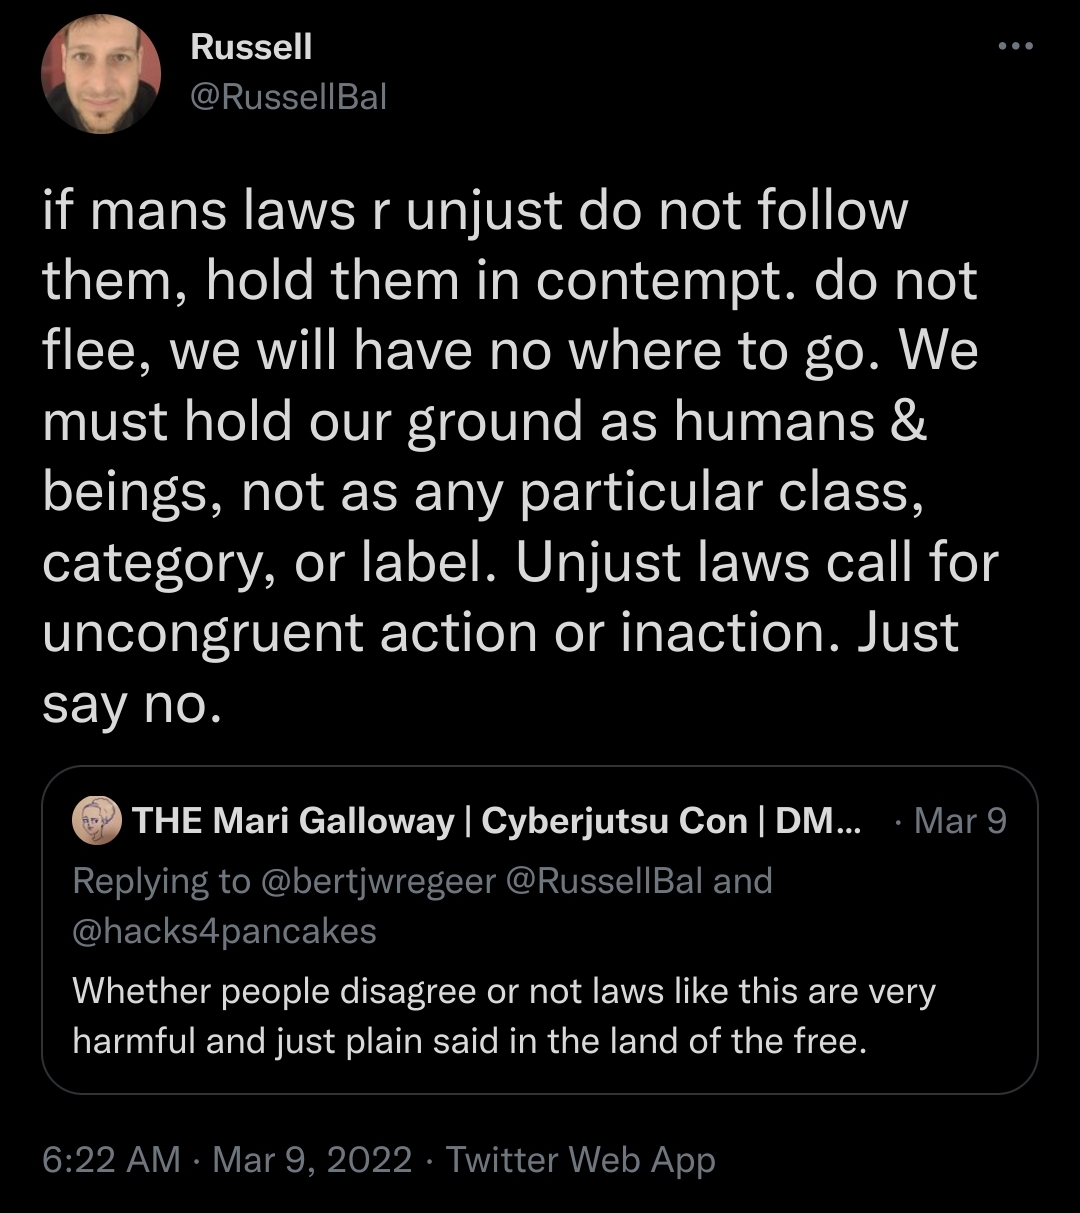Open the @hacks4pancakes mention
Image resolution: width=1080 pixels, height=1213 pixels.
coord(224,931)
